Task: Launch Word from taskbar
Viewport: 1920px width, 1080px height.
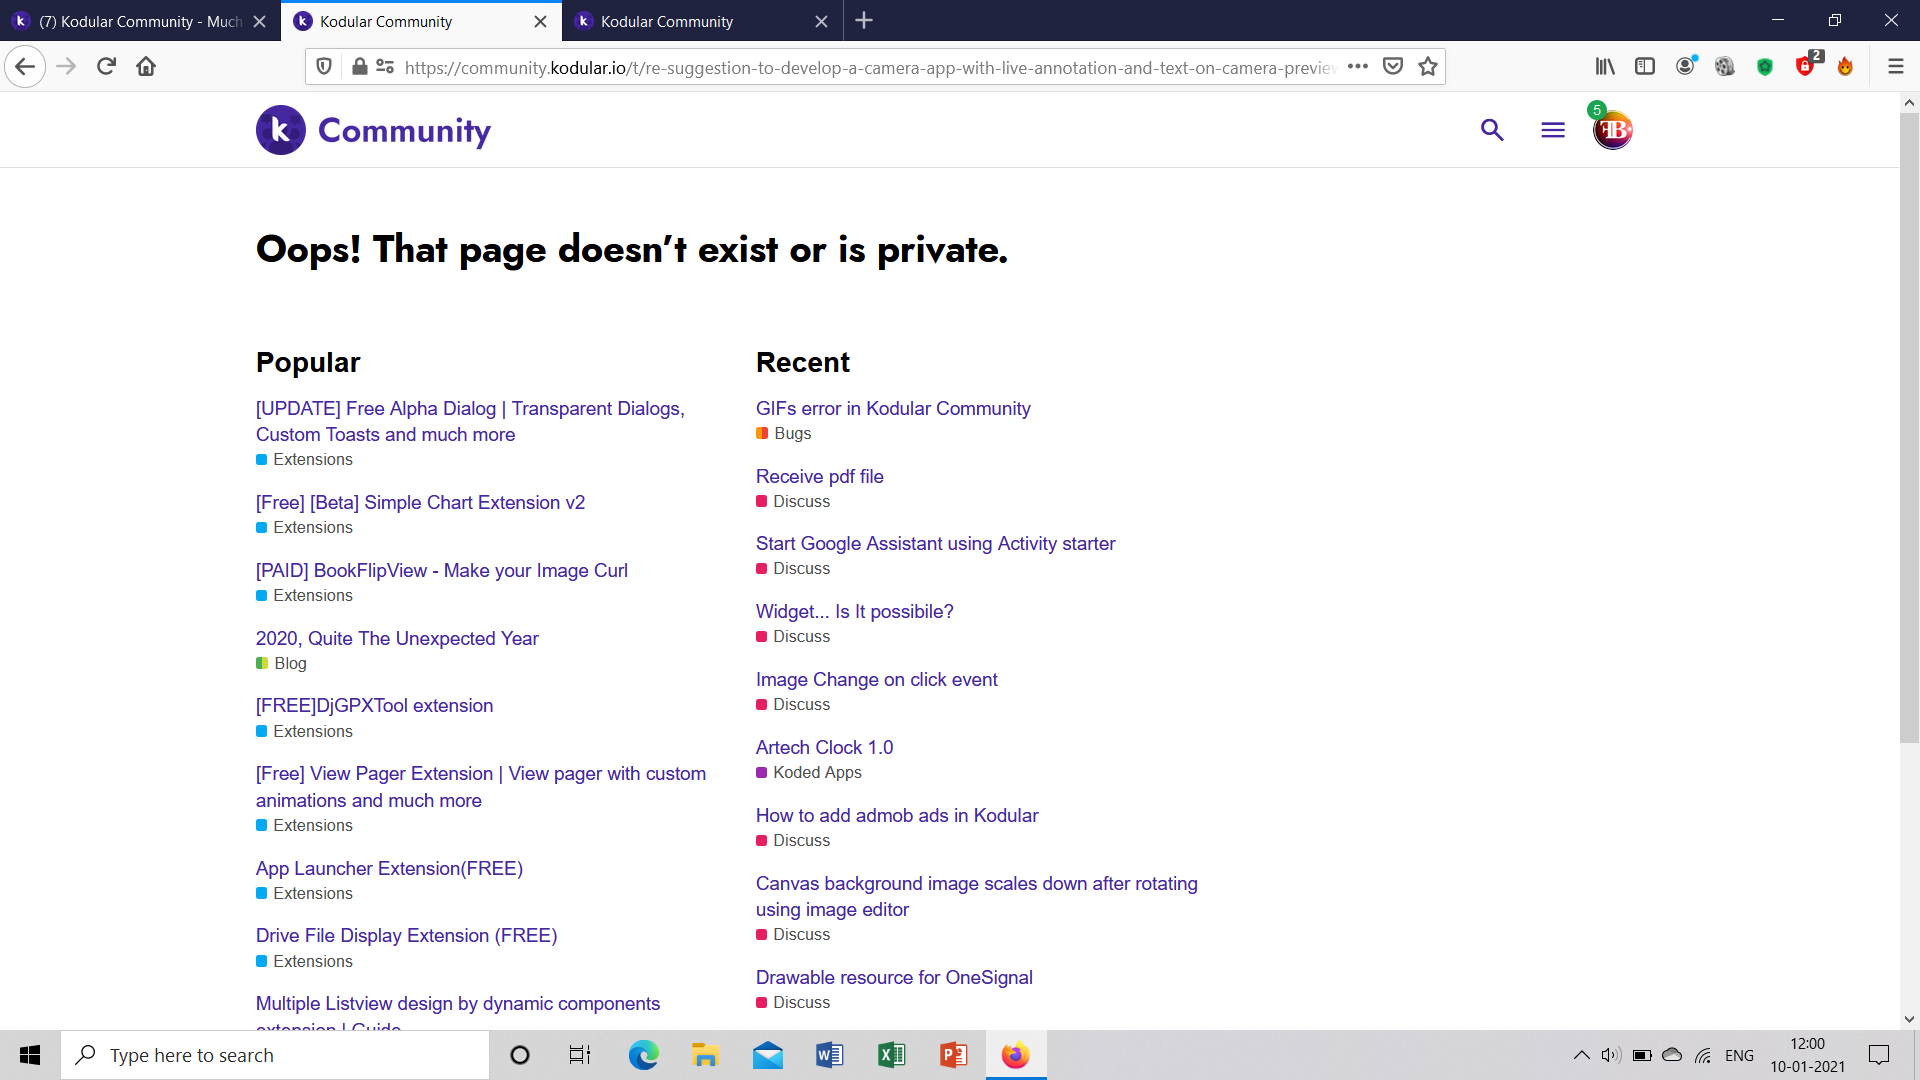Action: point(829,1055)
